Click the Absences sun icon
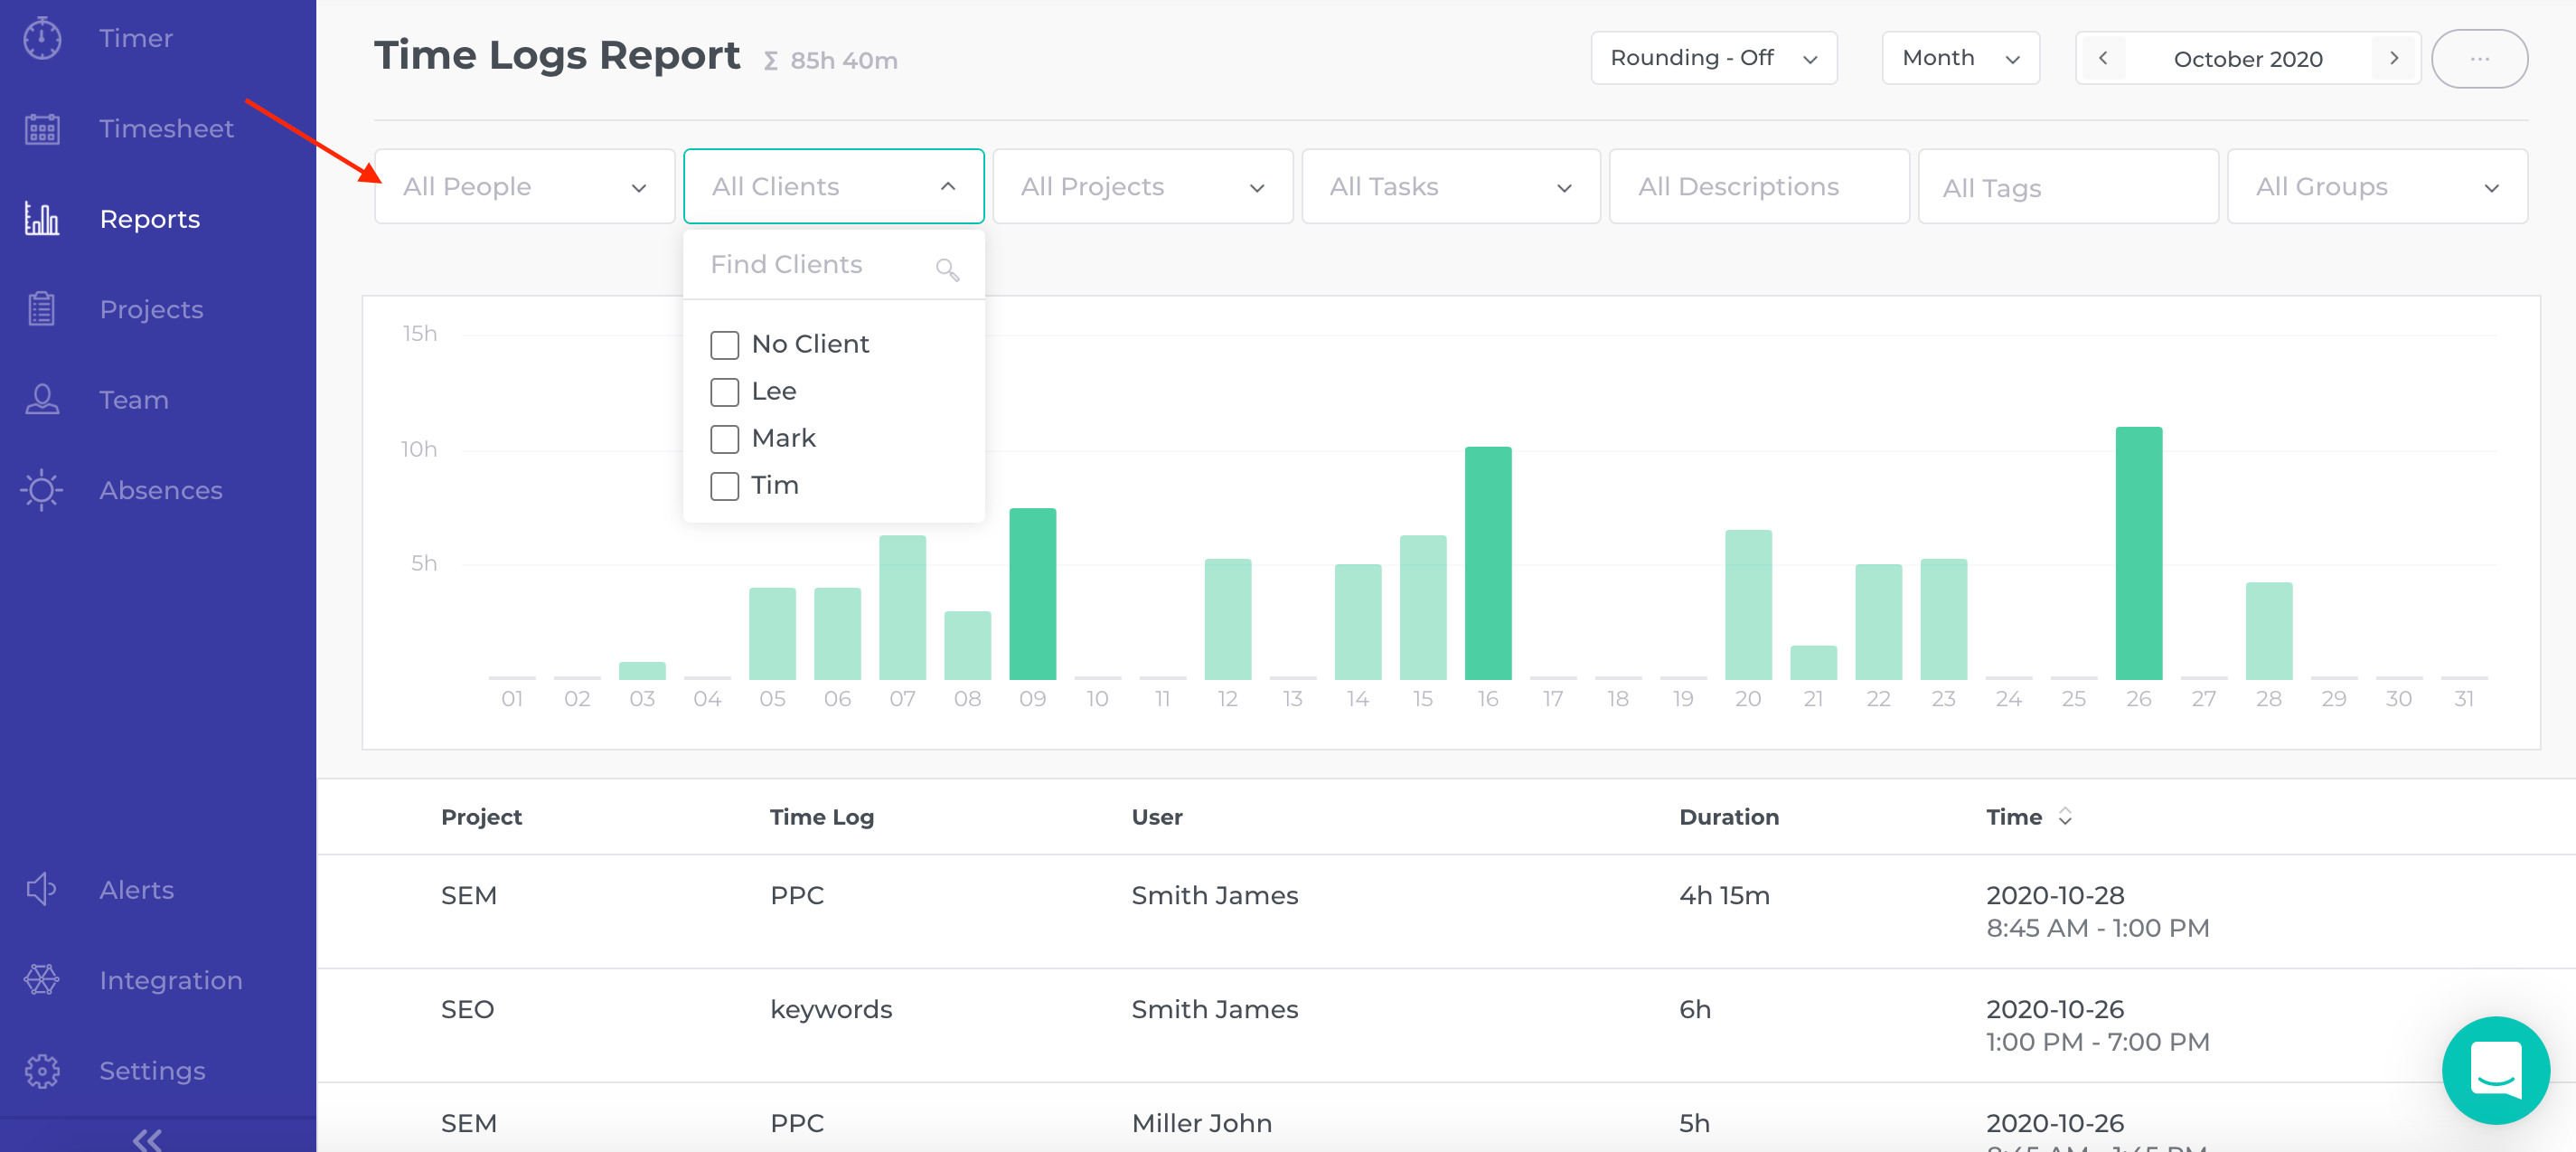The width and height of the screenshot is (2576, 1152). click(42, 490)
